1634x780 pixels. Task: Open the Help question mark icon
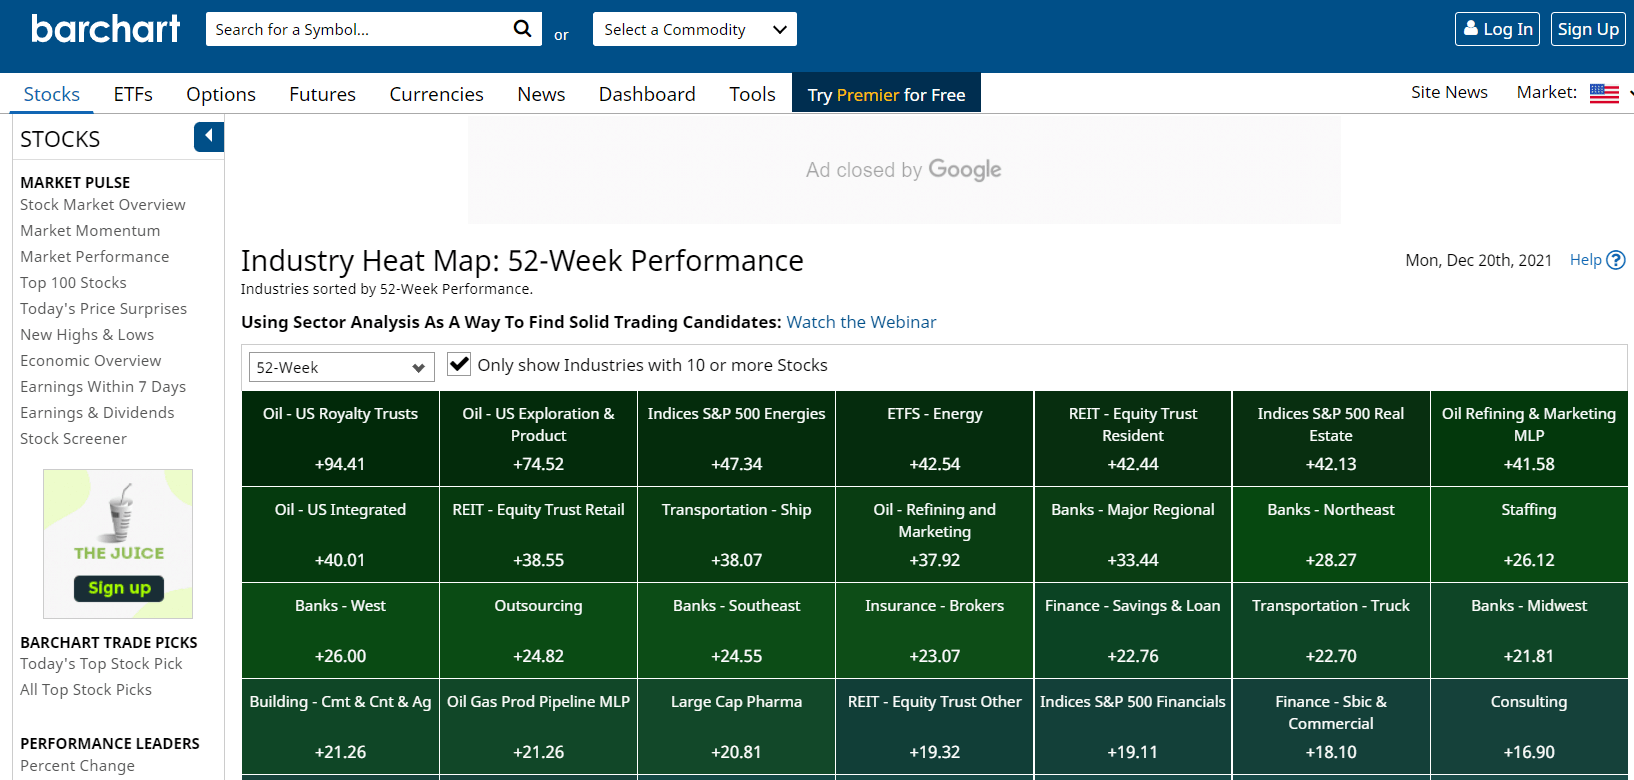pyautogui.click(x=1615, y=260)
